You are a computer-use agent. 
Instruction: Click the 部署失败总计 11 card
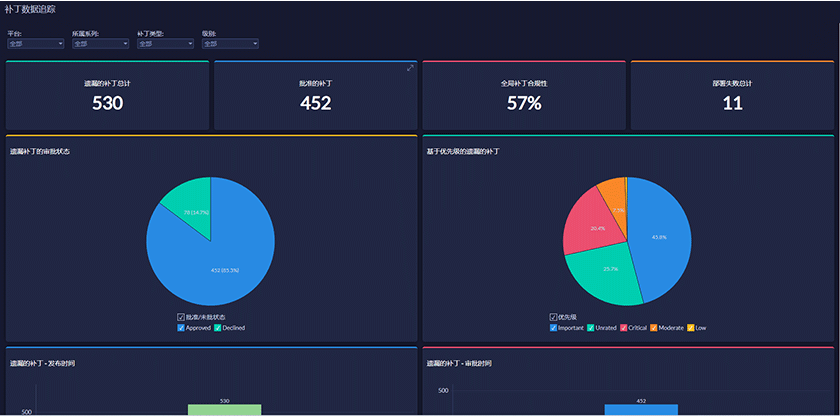[732, 95]
